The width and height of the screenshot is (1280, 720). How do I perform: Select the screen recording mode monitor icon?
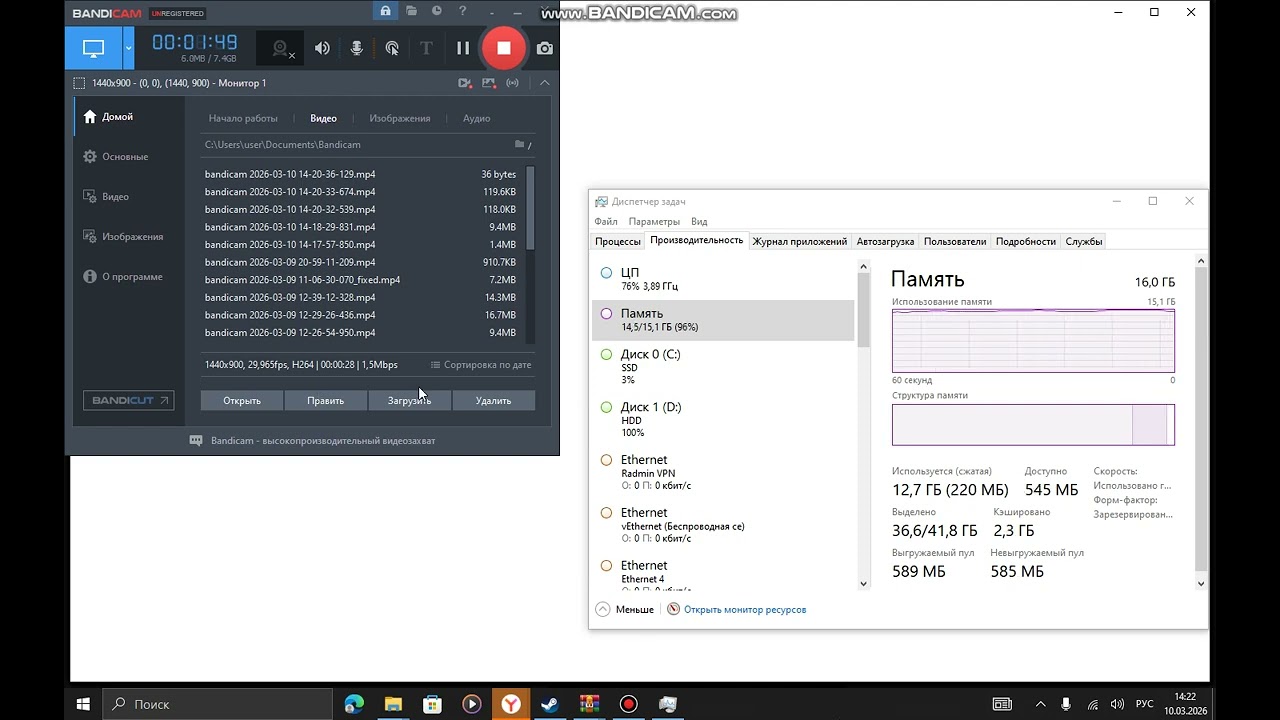[x=93, y=48]
